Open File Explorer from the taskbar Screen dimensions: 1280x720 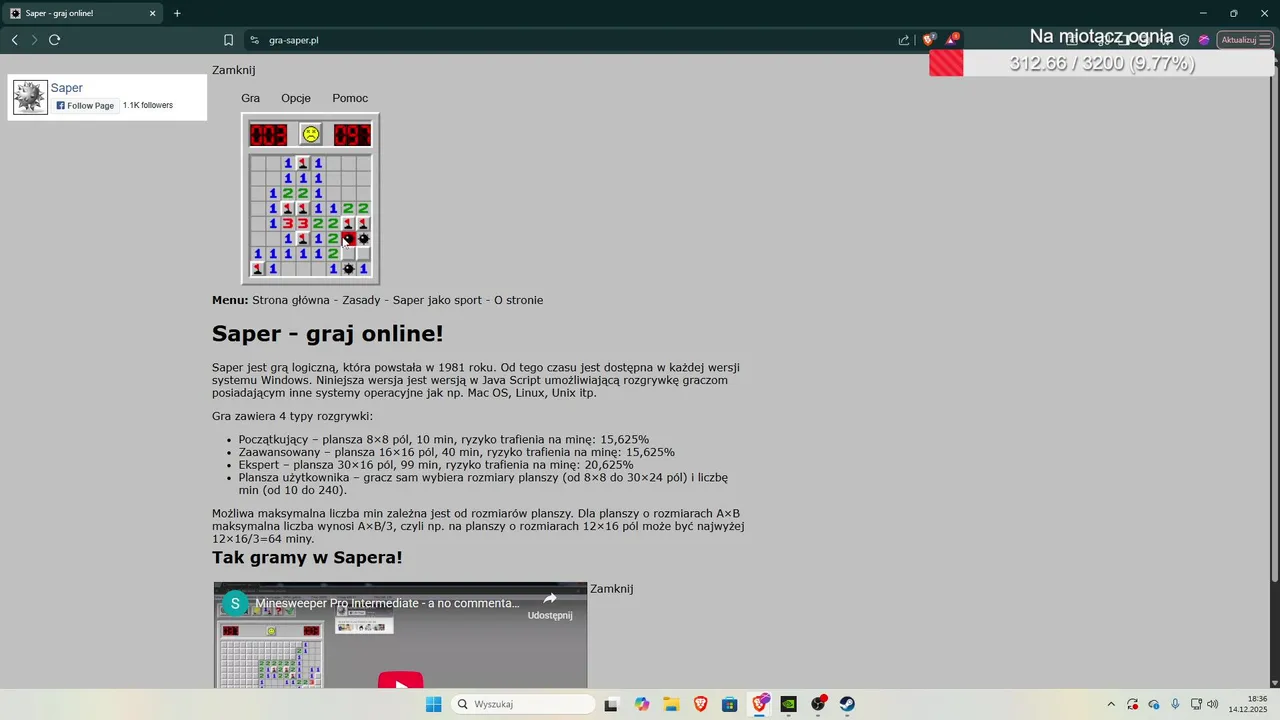click(670, 704)
